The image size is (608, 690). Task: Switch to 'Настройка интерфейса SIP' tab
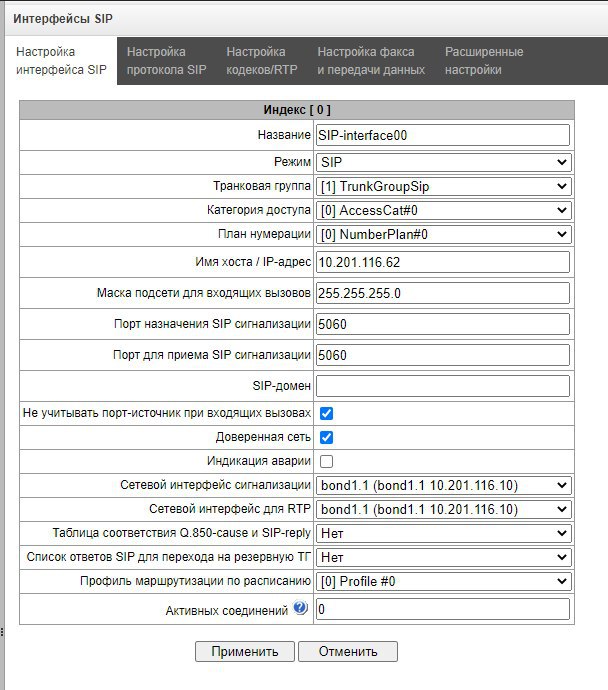[x=61, y=61]
